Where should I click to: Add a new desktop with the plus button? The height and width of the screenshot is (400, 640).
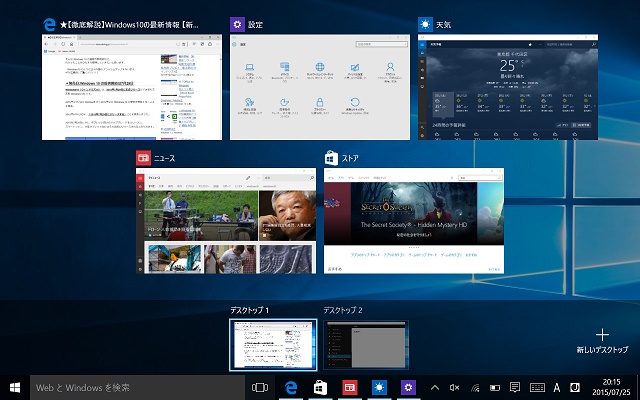coord(602,335)
